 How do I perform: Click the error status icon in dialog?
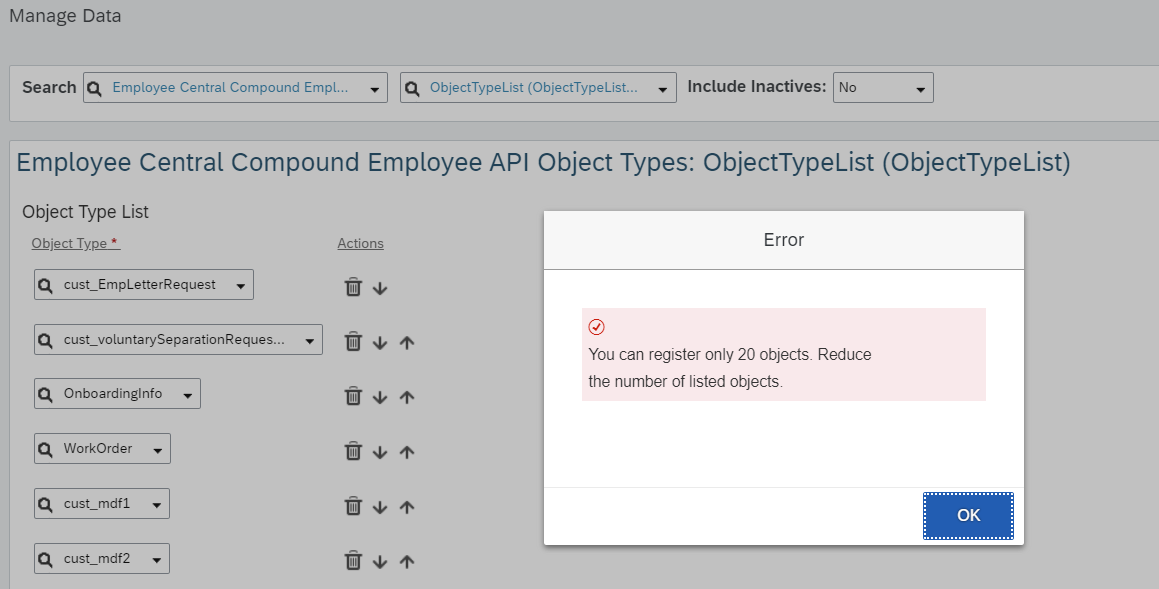click(597, 327)
